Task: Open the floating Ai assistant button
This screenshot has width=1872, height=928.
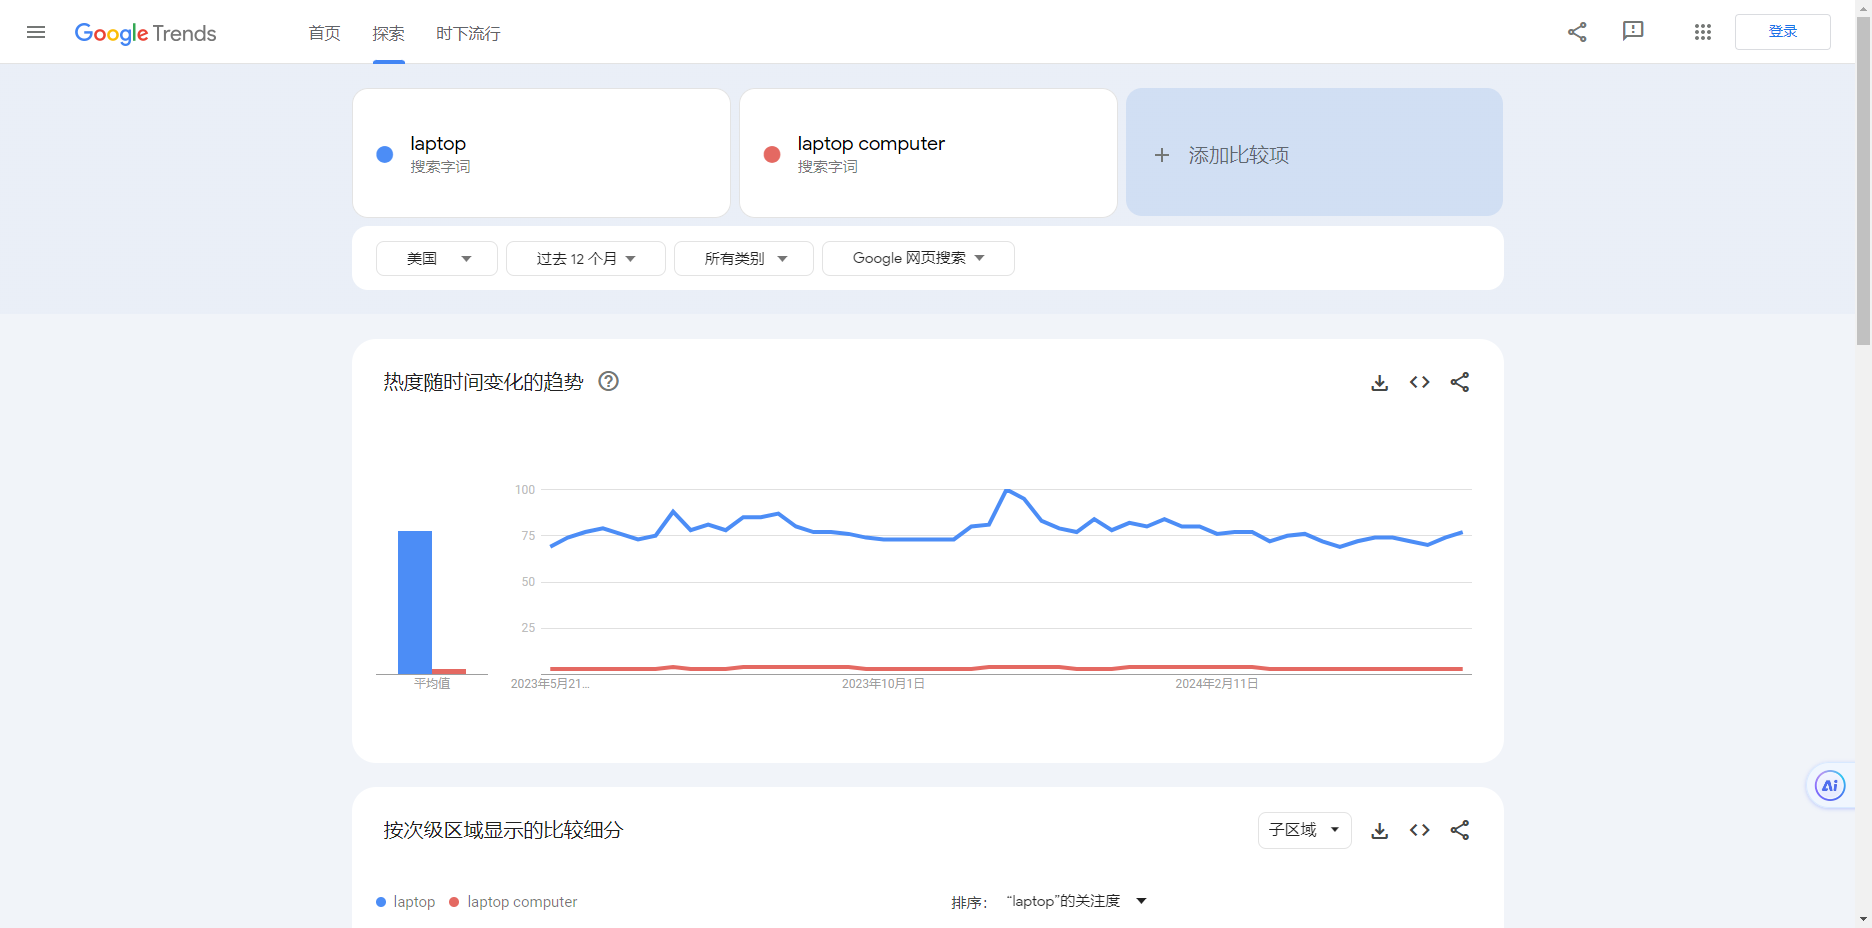Action: 1829,786
